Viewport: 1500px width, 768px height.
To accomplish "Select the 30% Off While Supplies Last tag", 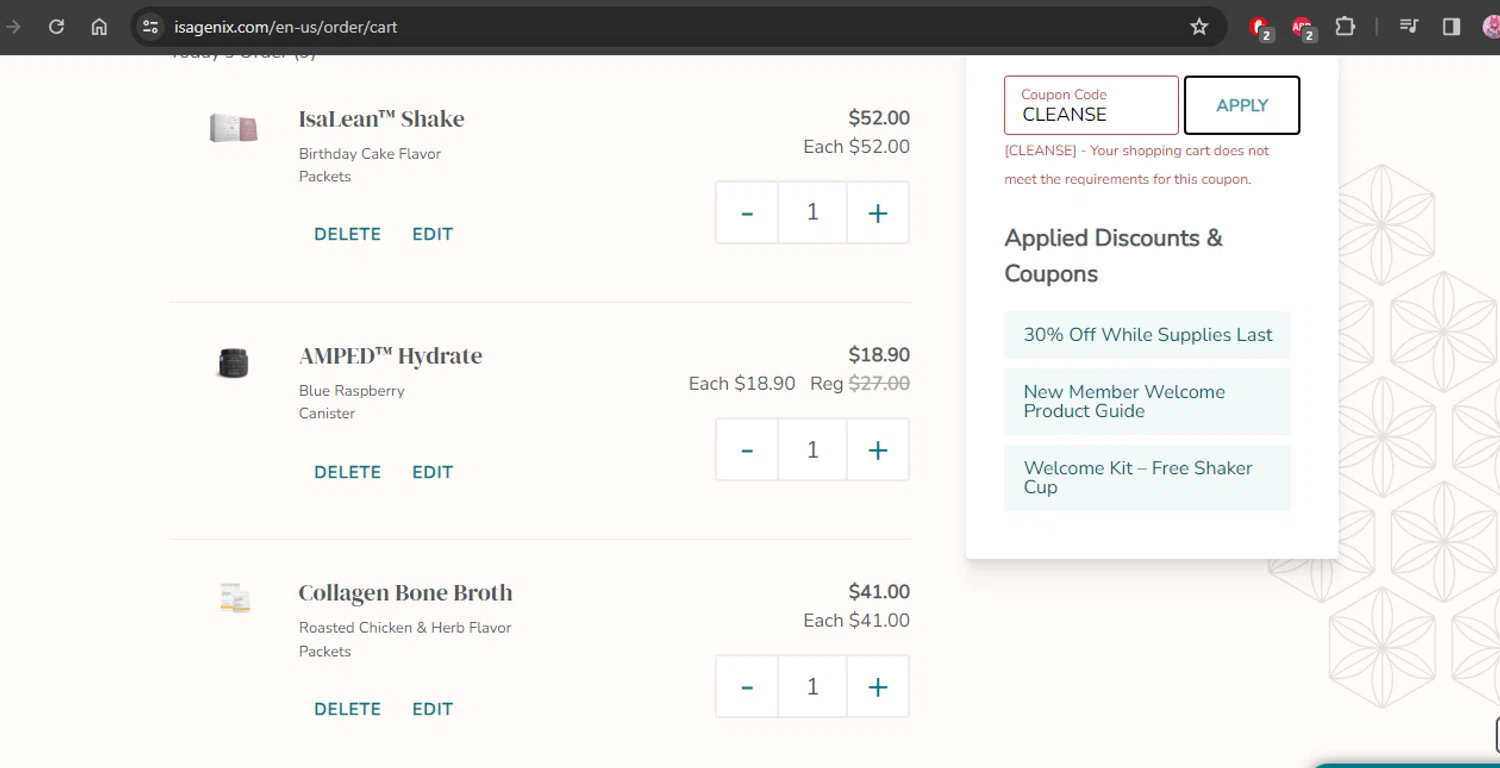I will [1147, 335].
